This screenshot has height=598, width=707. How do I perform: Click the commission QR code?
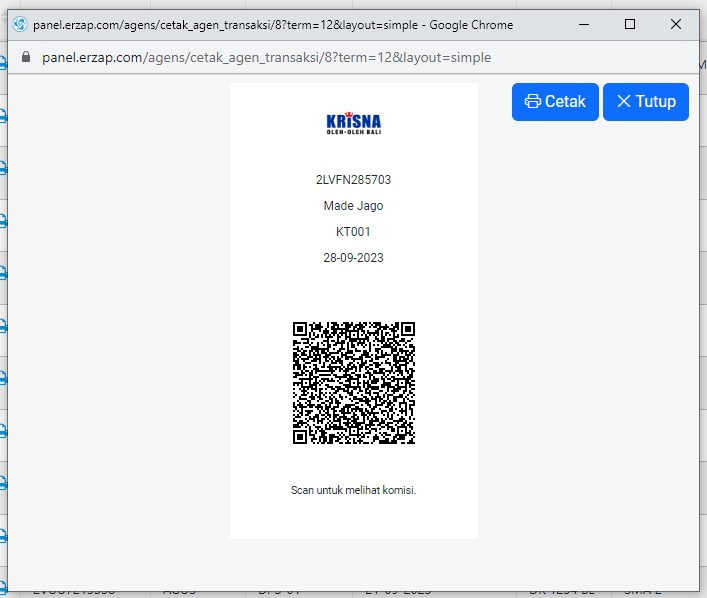pos(354,383)
